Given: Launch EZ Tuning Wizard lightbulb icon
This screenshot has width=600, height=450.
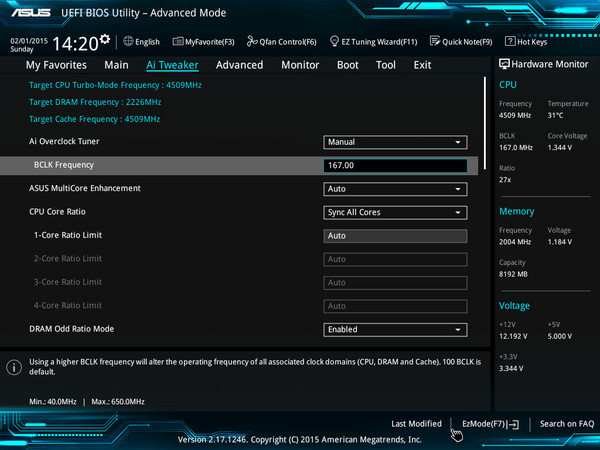Looking at the screenshot, I should 334,41.
